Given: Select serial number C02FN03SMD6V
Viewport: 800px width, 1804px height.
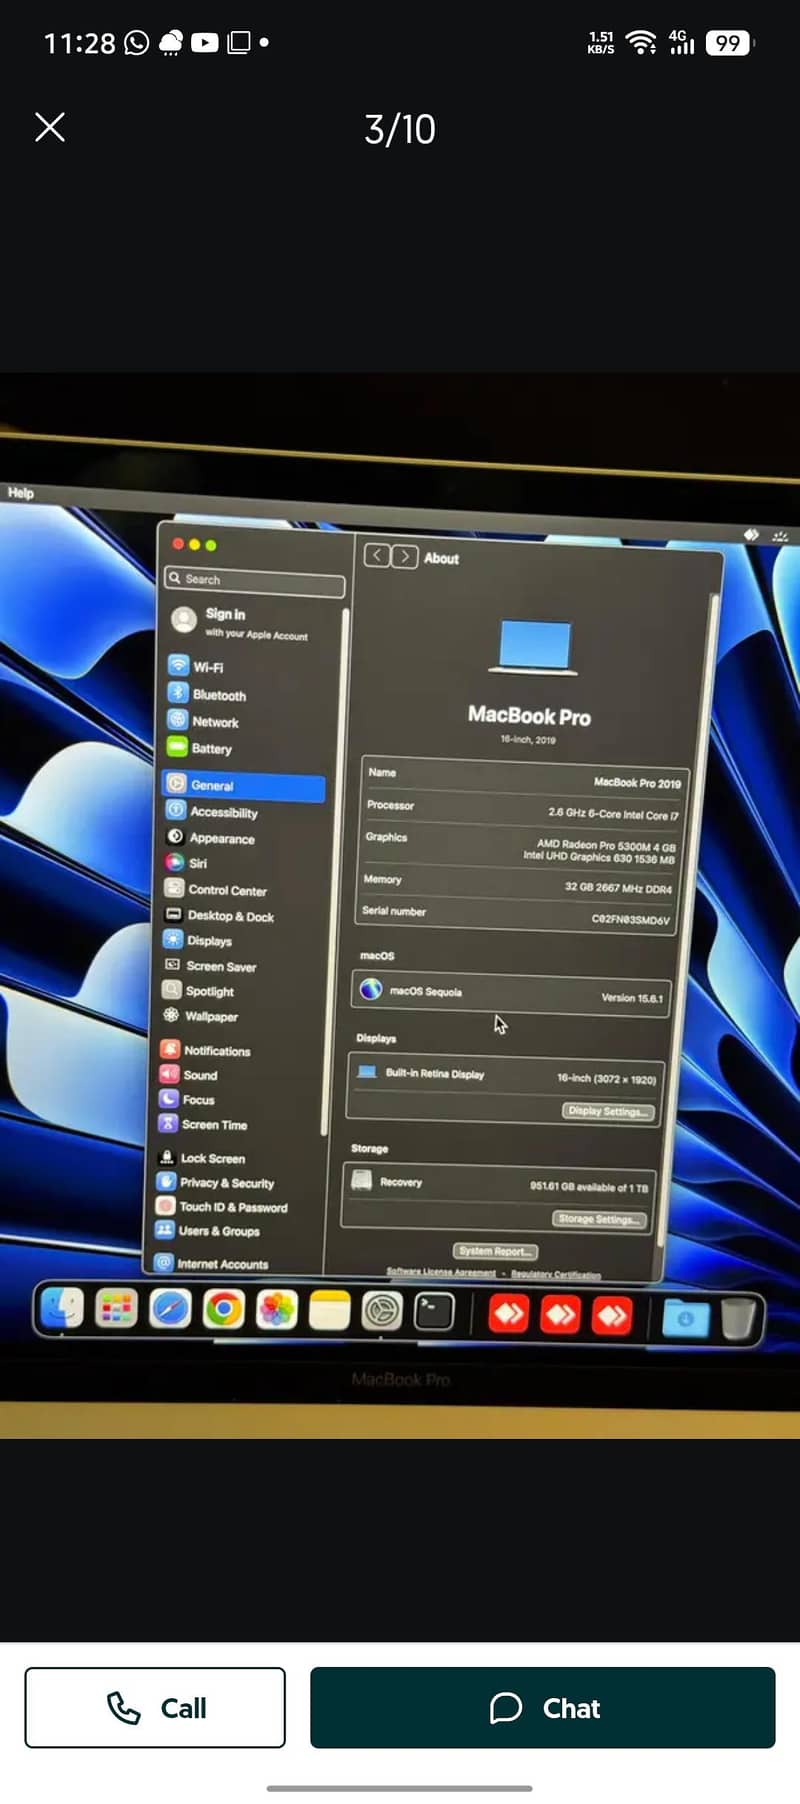Looking at the screenshot, I should (630, 919).
